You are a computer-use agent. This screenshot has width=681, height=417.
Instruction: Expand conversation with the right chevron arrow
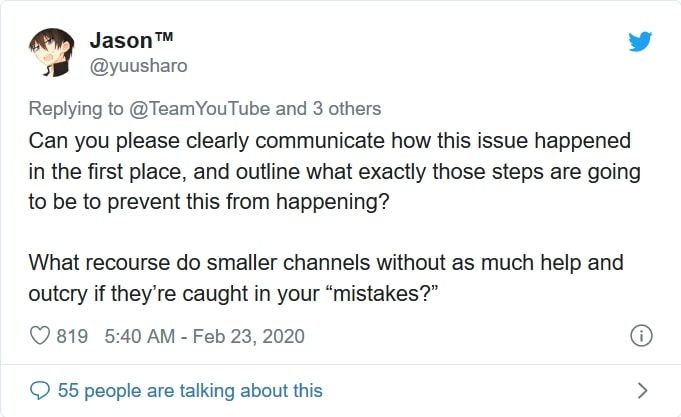click(642, 390)
